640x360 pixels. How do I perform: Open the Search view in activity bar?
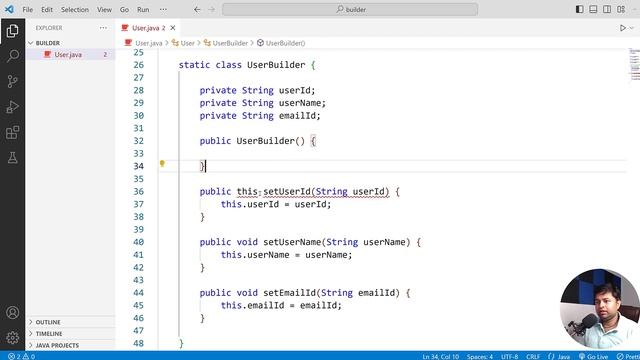(12, 56)
